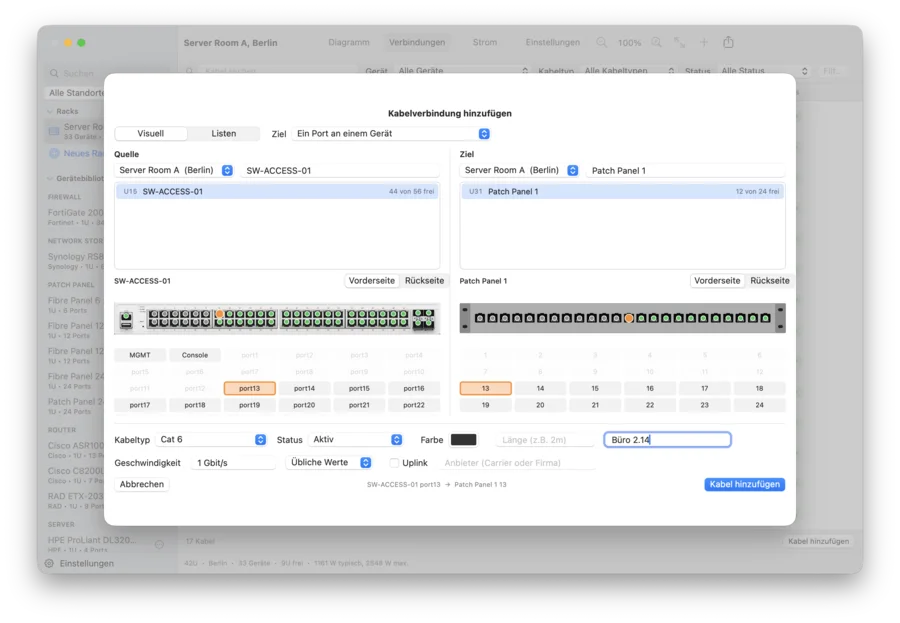Click the Geschwindigkeit 1 Gbit/s field
The width and height of the screenshot is (900, 623).
pos(233,463)
